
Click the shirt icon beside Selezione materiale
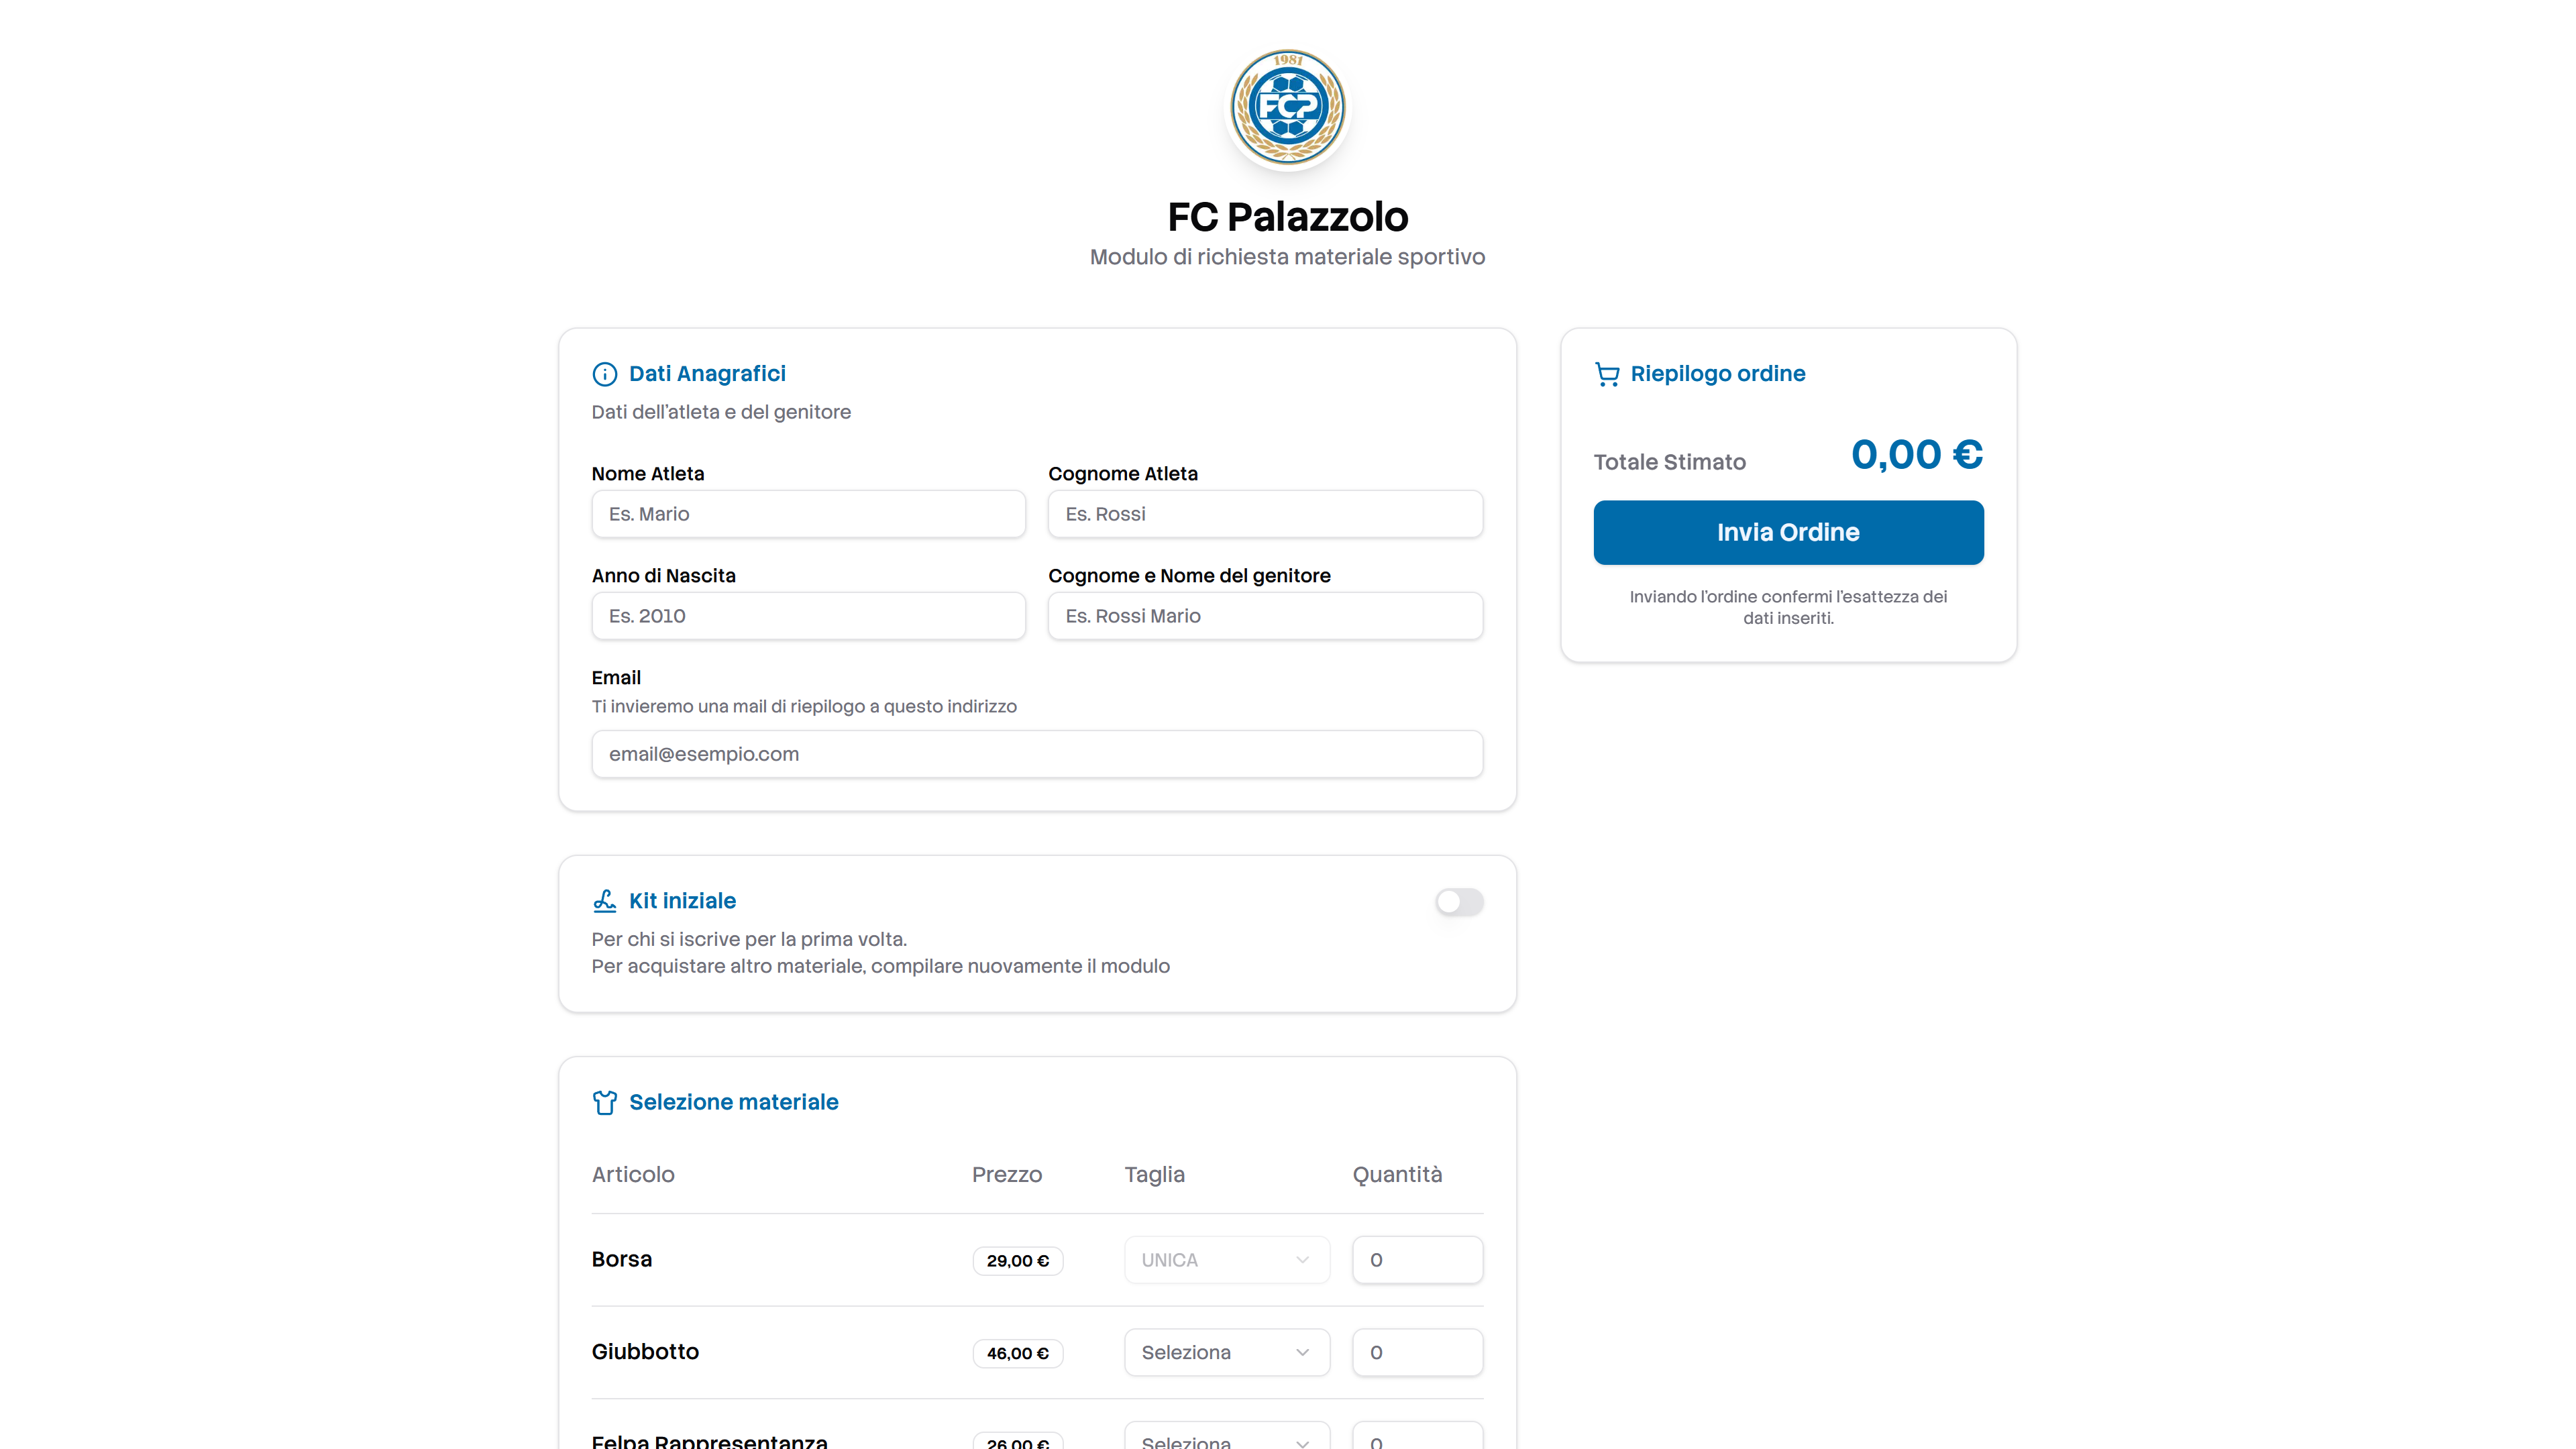[604, 1102]
